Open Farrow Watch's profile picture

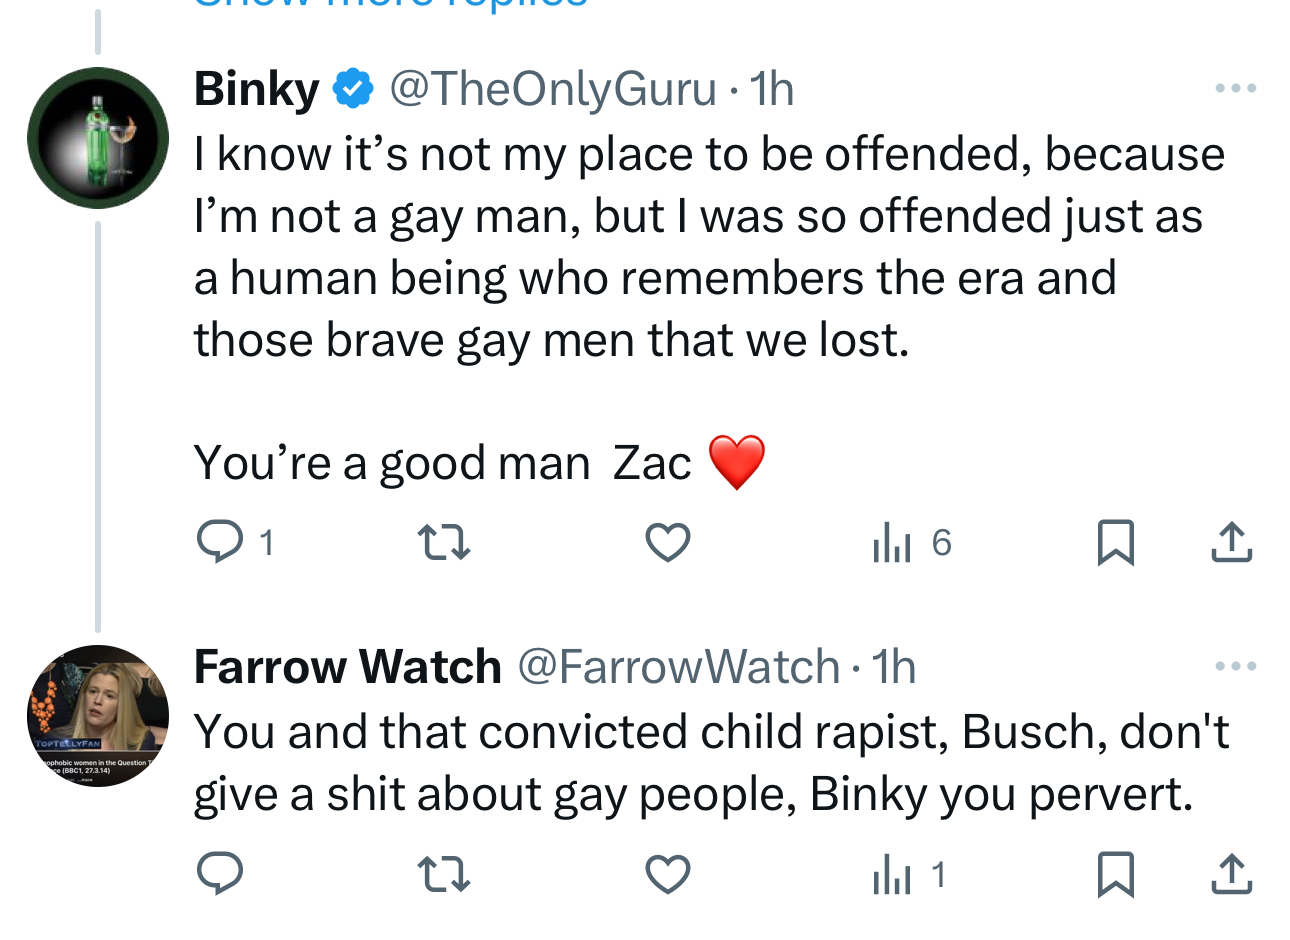98,716
